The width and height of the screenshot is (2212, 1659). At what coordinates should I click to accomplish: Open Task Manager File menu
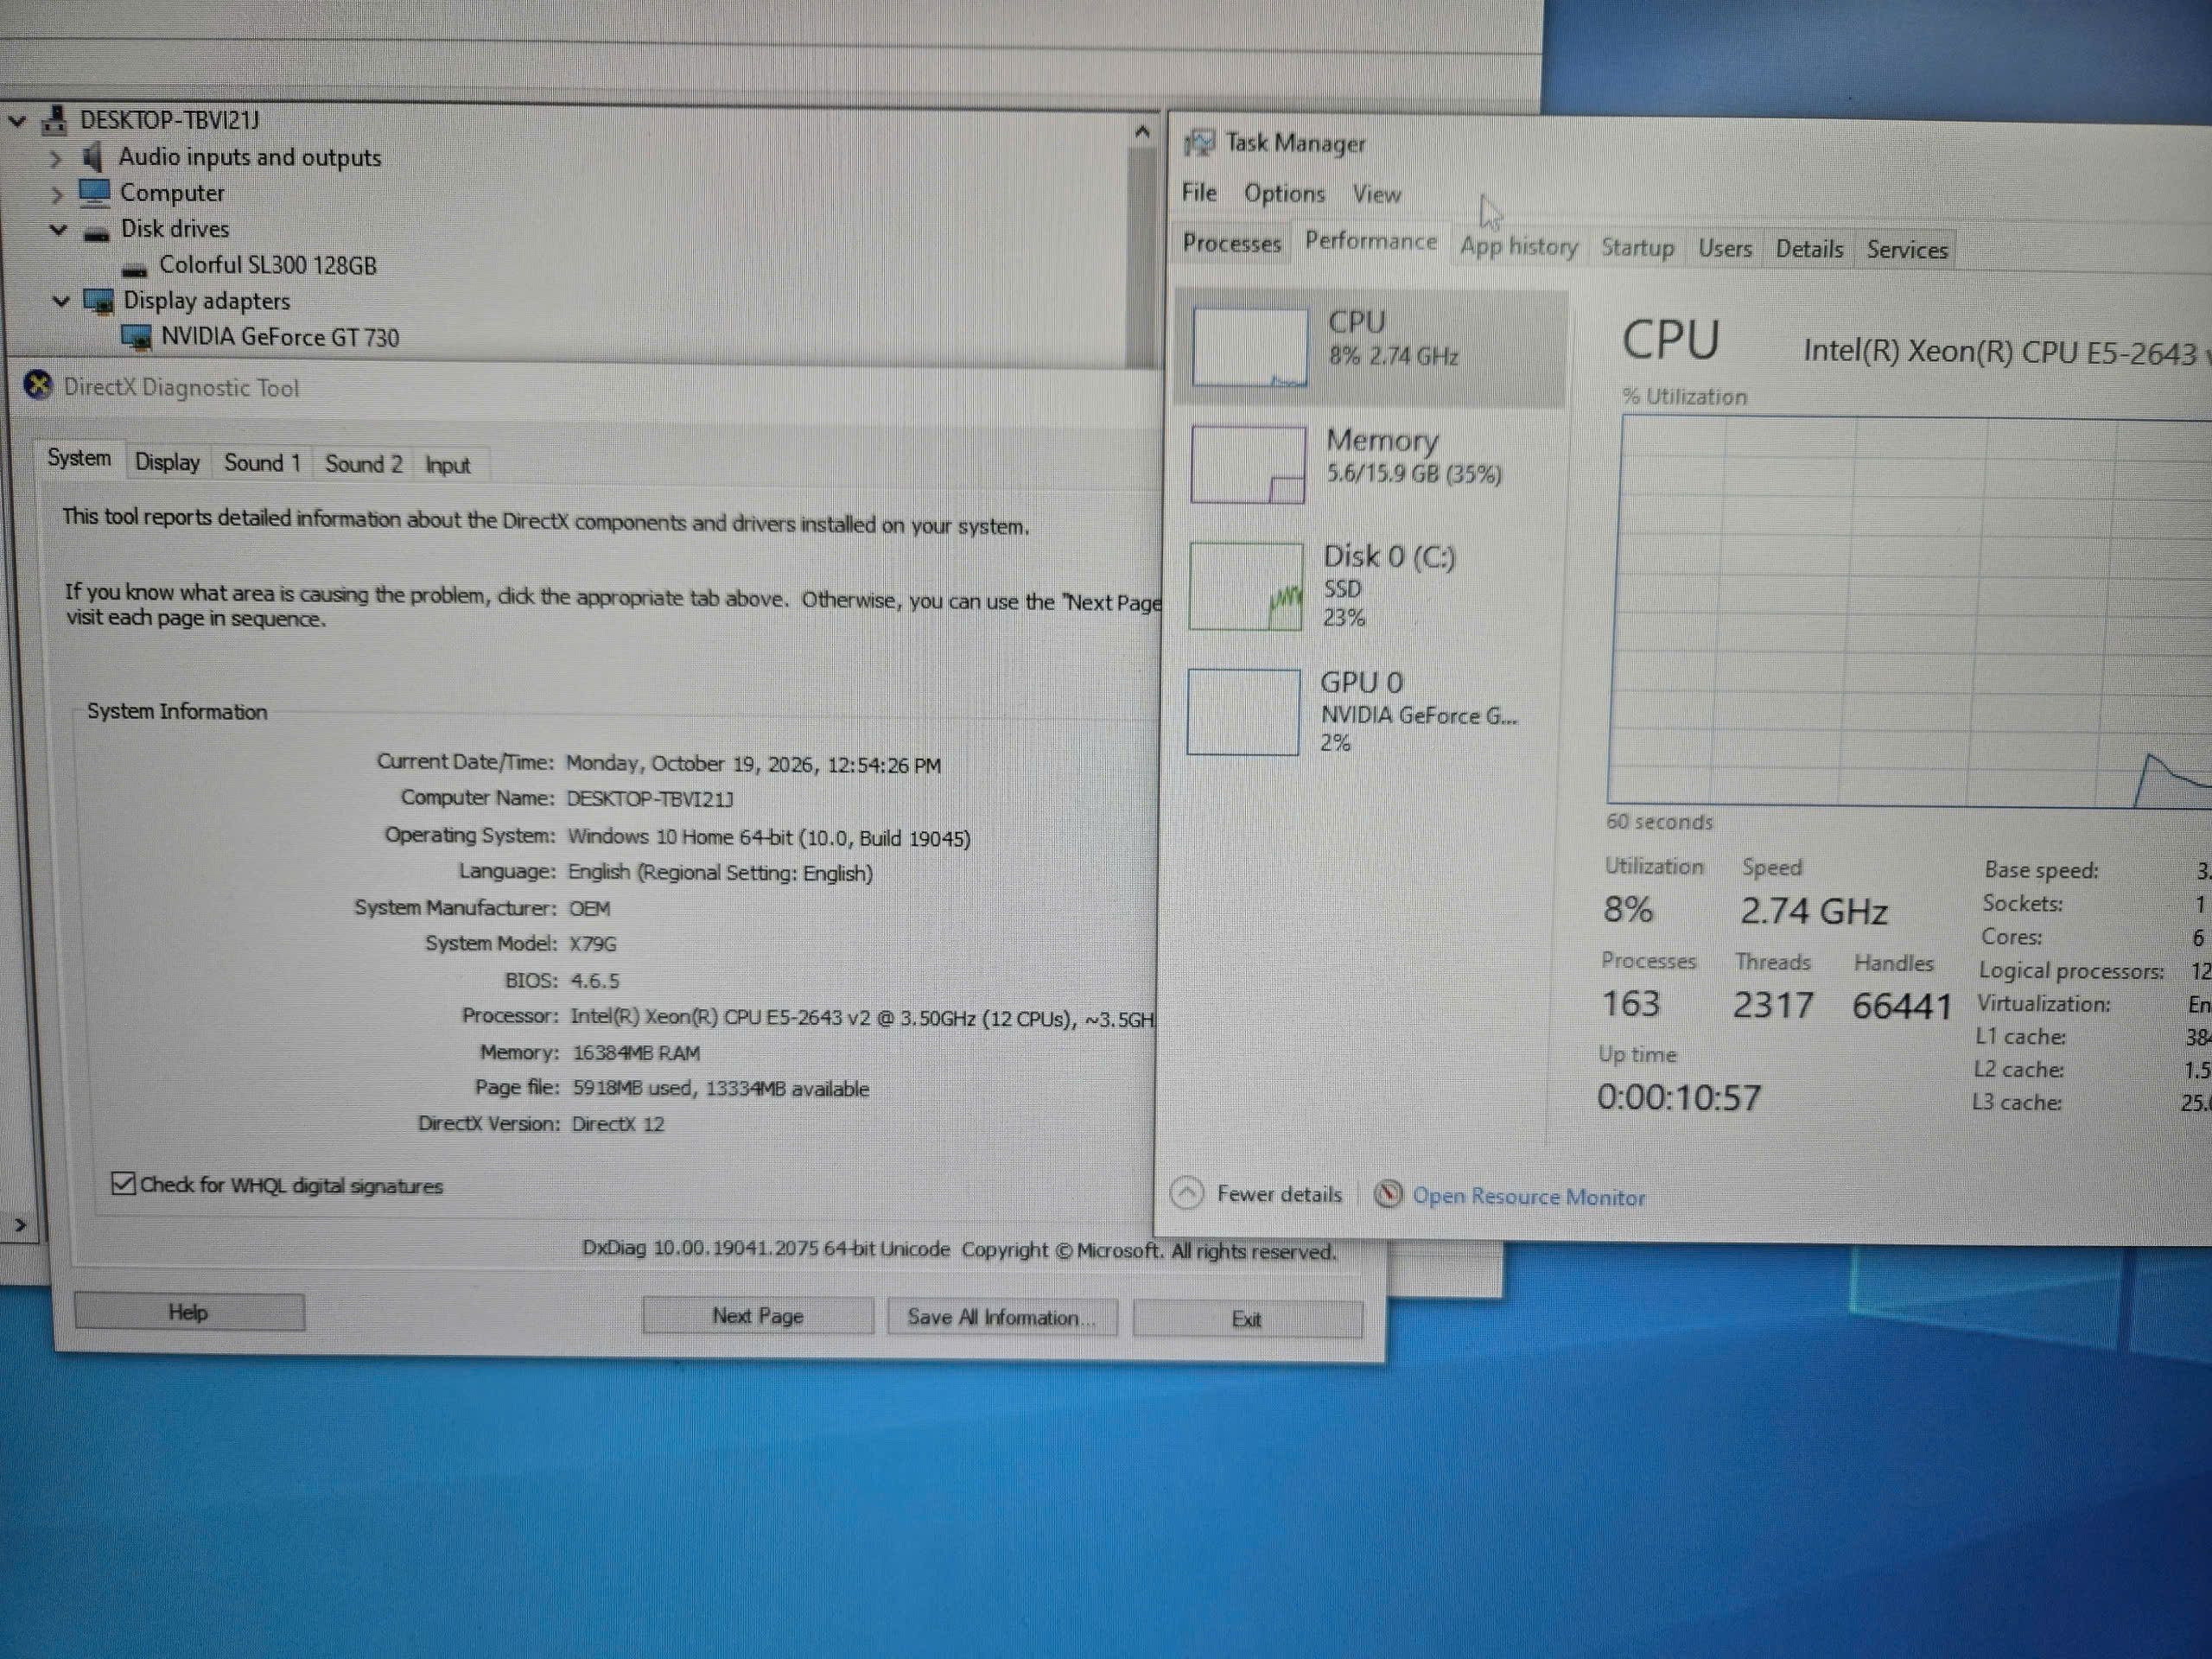[1198, 192]
